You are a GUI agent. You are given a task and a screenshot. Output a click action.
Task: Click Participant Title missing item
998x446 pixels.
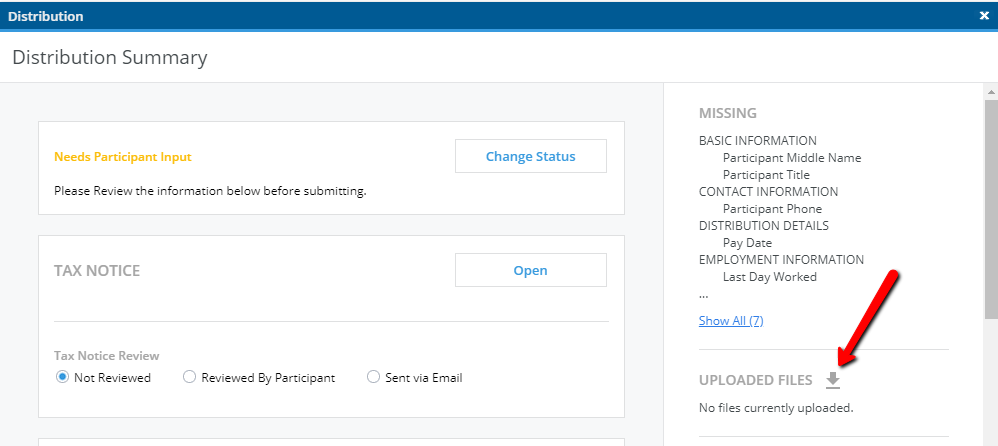click(766, 175)
